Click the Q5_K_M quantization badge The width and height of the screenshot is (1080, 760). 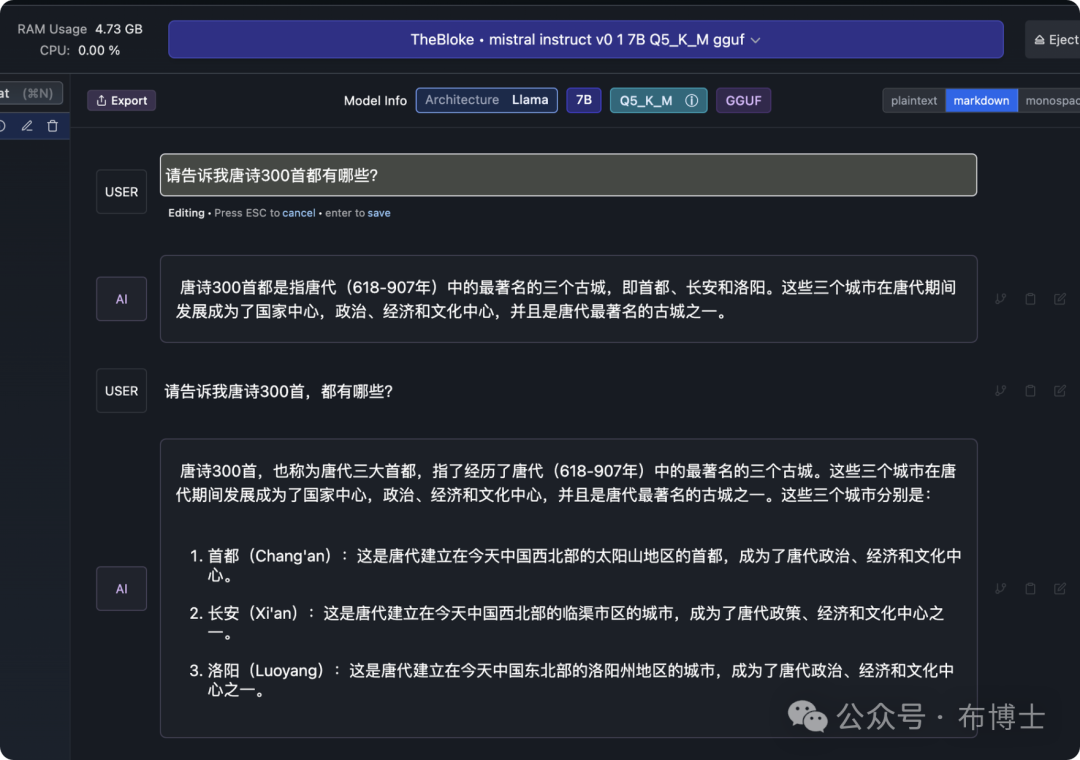[x=658, y=101]
